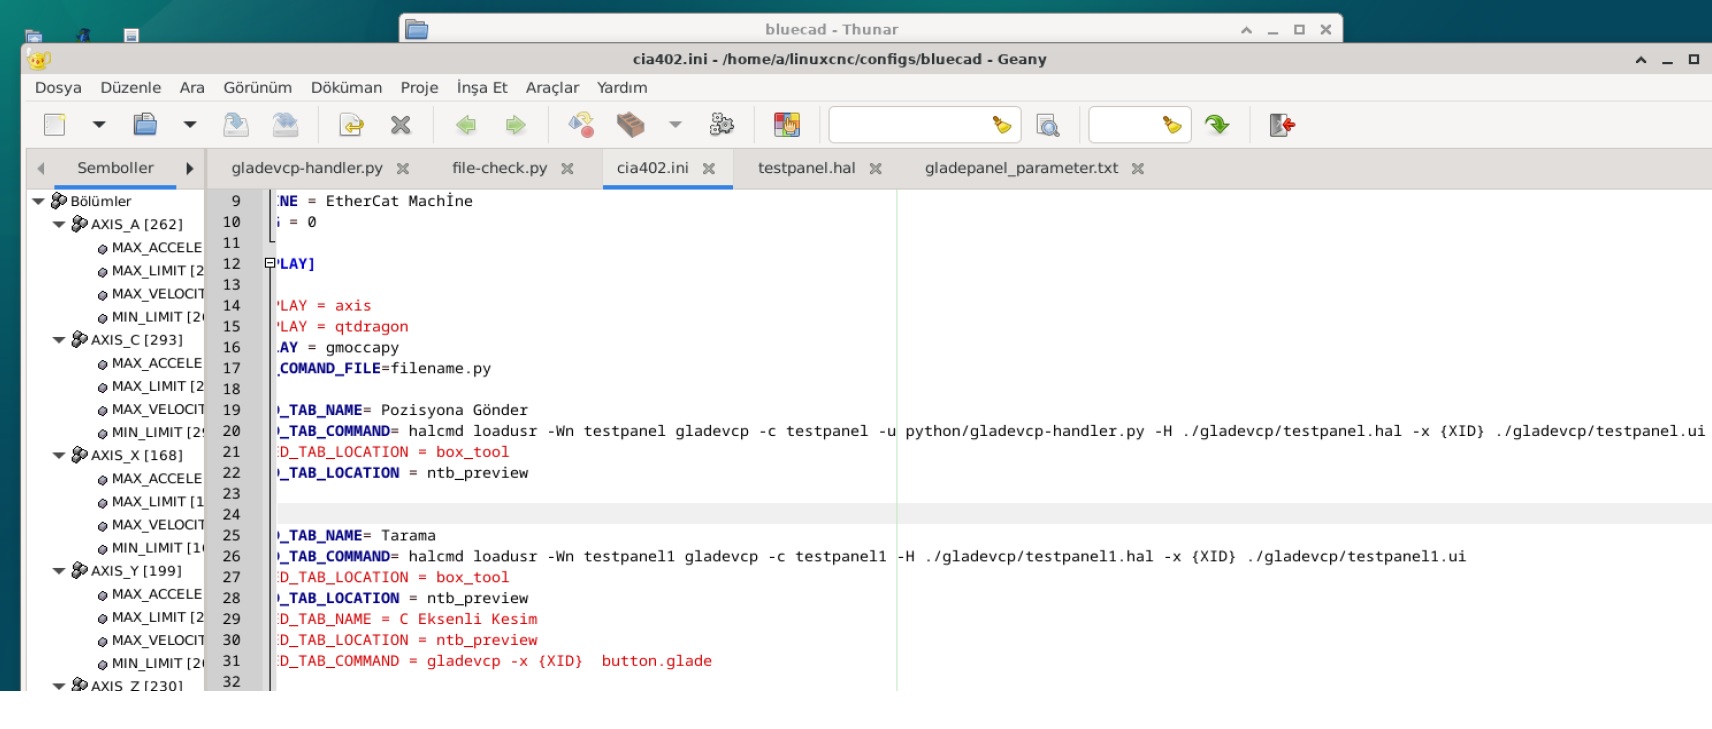Open the Düzenle menu
1712x729 pixels.
coord(130,88)
